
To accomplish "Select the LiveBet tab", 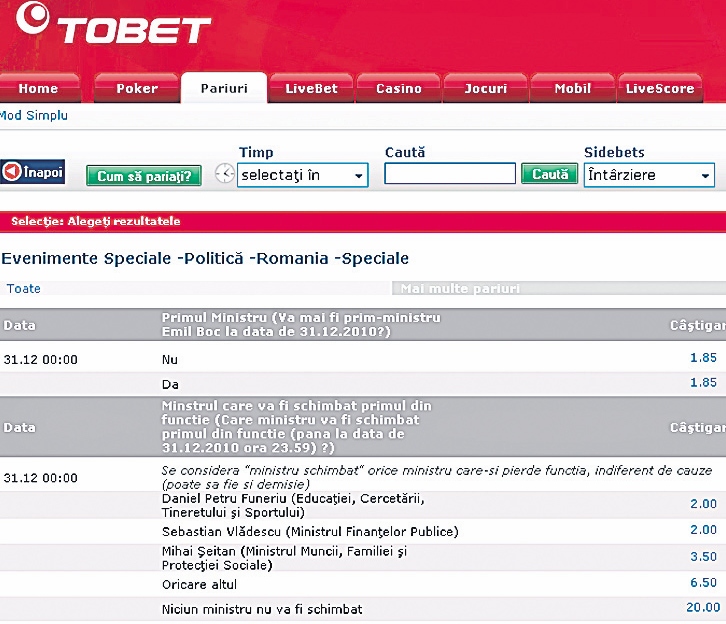I will click(312, 89).
